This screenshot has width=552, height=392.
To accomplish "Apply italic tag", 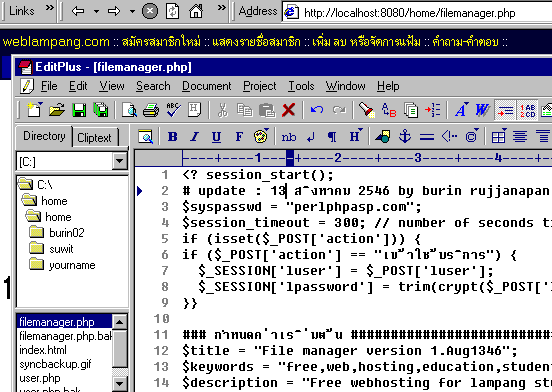I will 194,137.
